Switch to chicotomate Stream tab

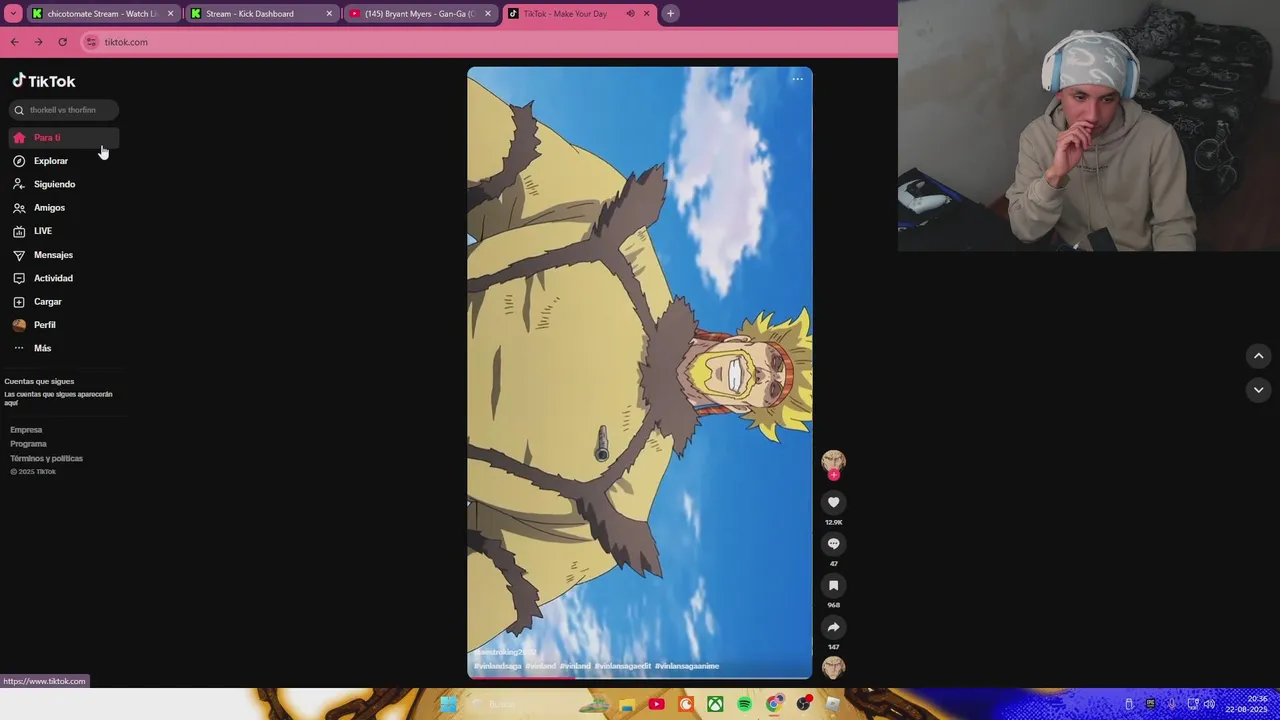pyautogui.click(x=102, y=14)
